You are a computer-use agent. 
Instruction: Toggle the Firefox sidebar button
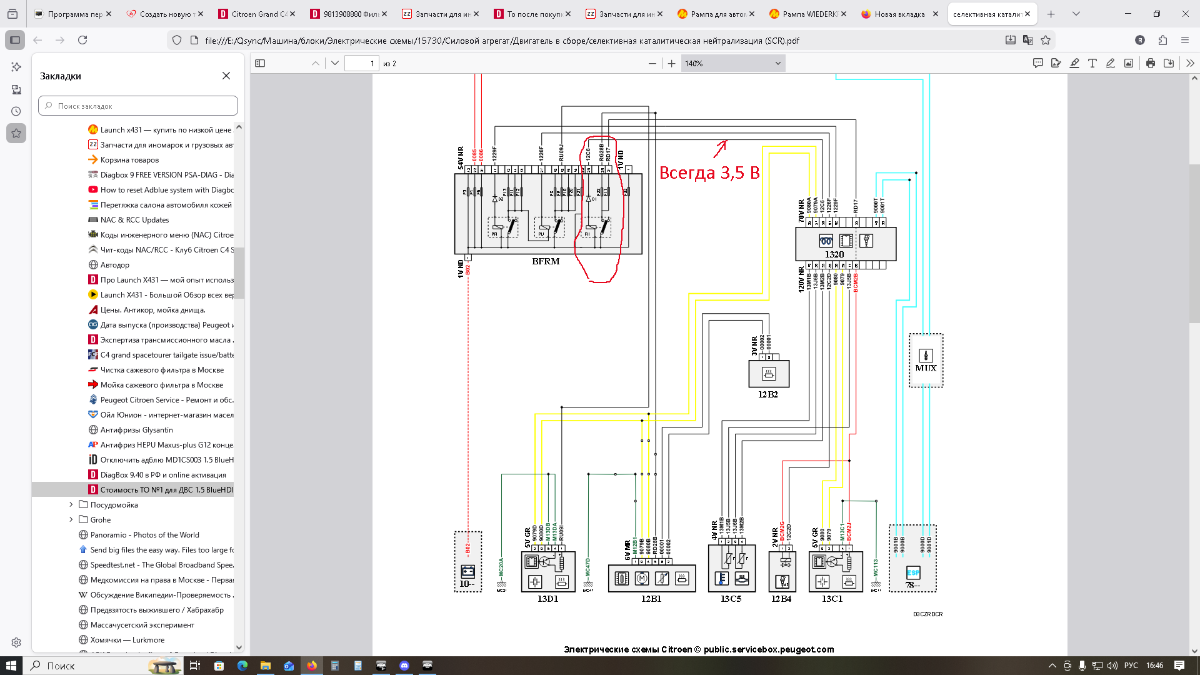(15, 40)
